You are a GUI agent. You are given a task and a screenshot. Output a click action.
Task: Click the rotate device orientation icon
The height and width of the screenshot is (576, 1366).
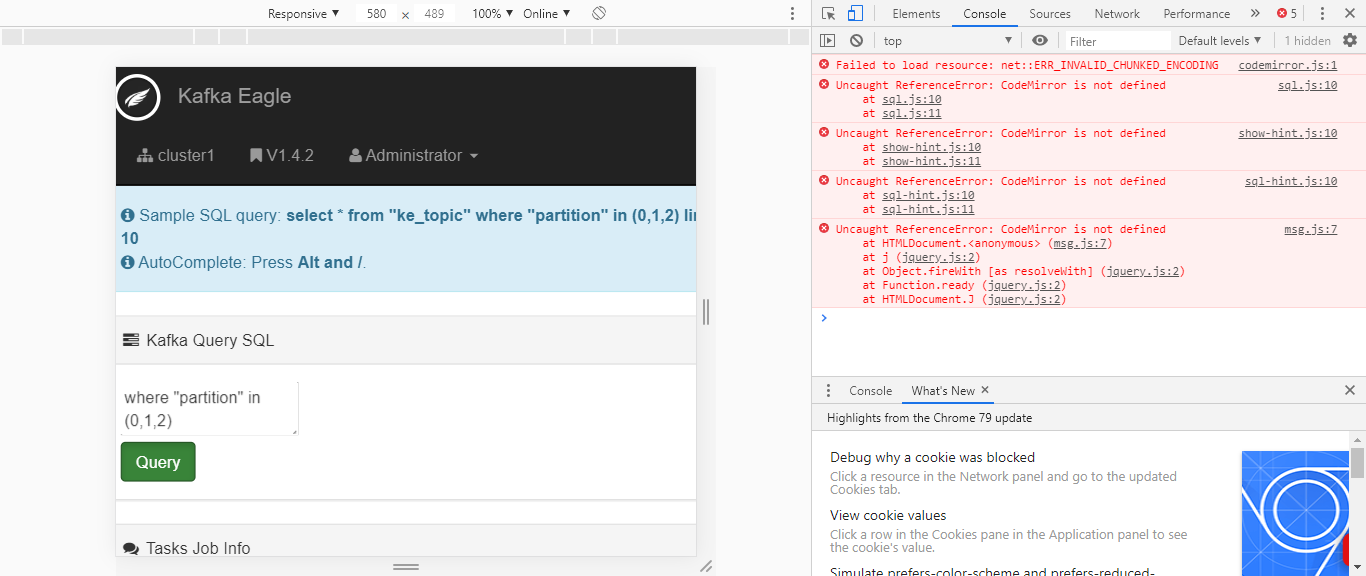tap(599, 14)
